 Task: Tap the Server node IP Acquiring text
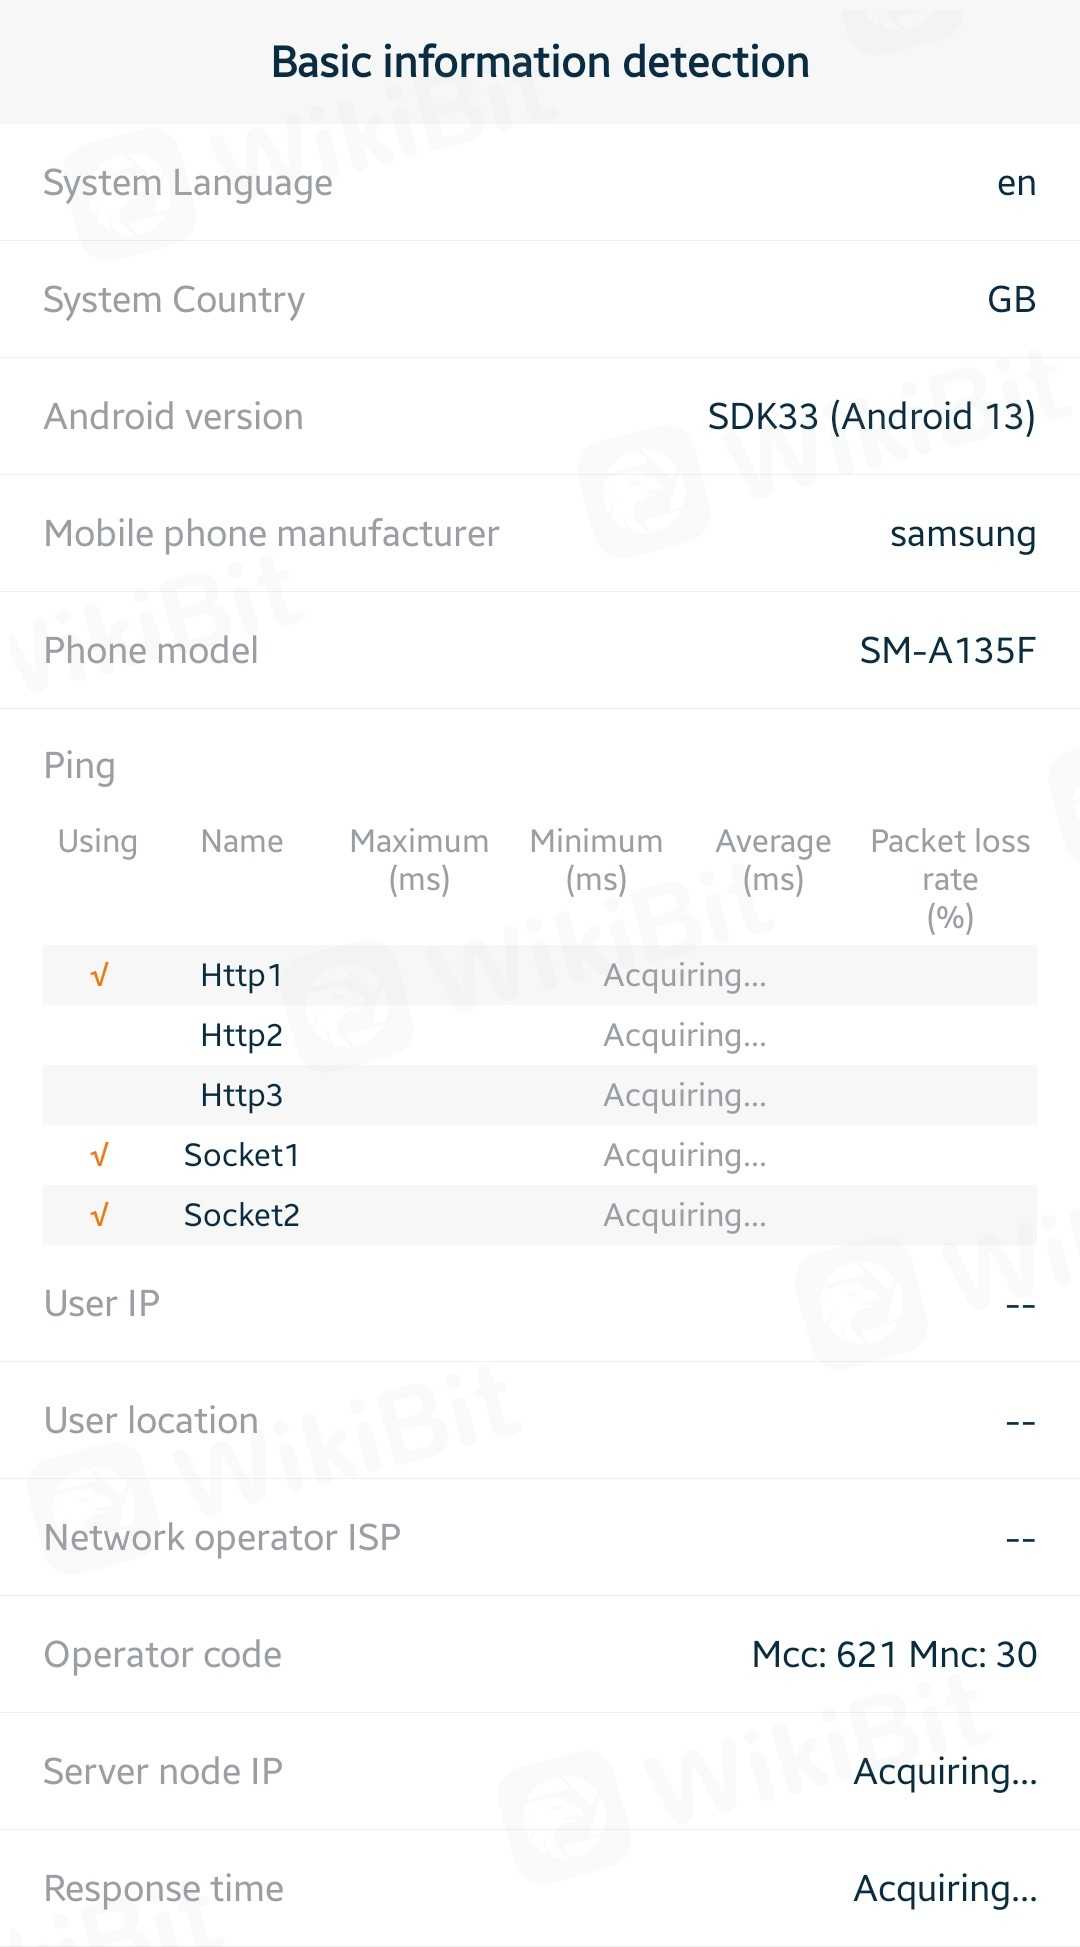pos(945,1772)
